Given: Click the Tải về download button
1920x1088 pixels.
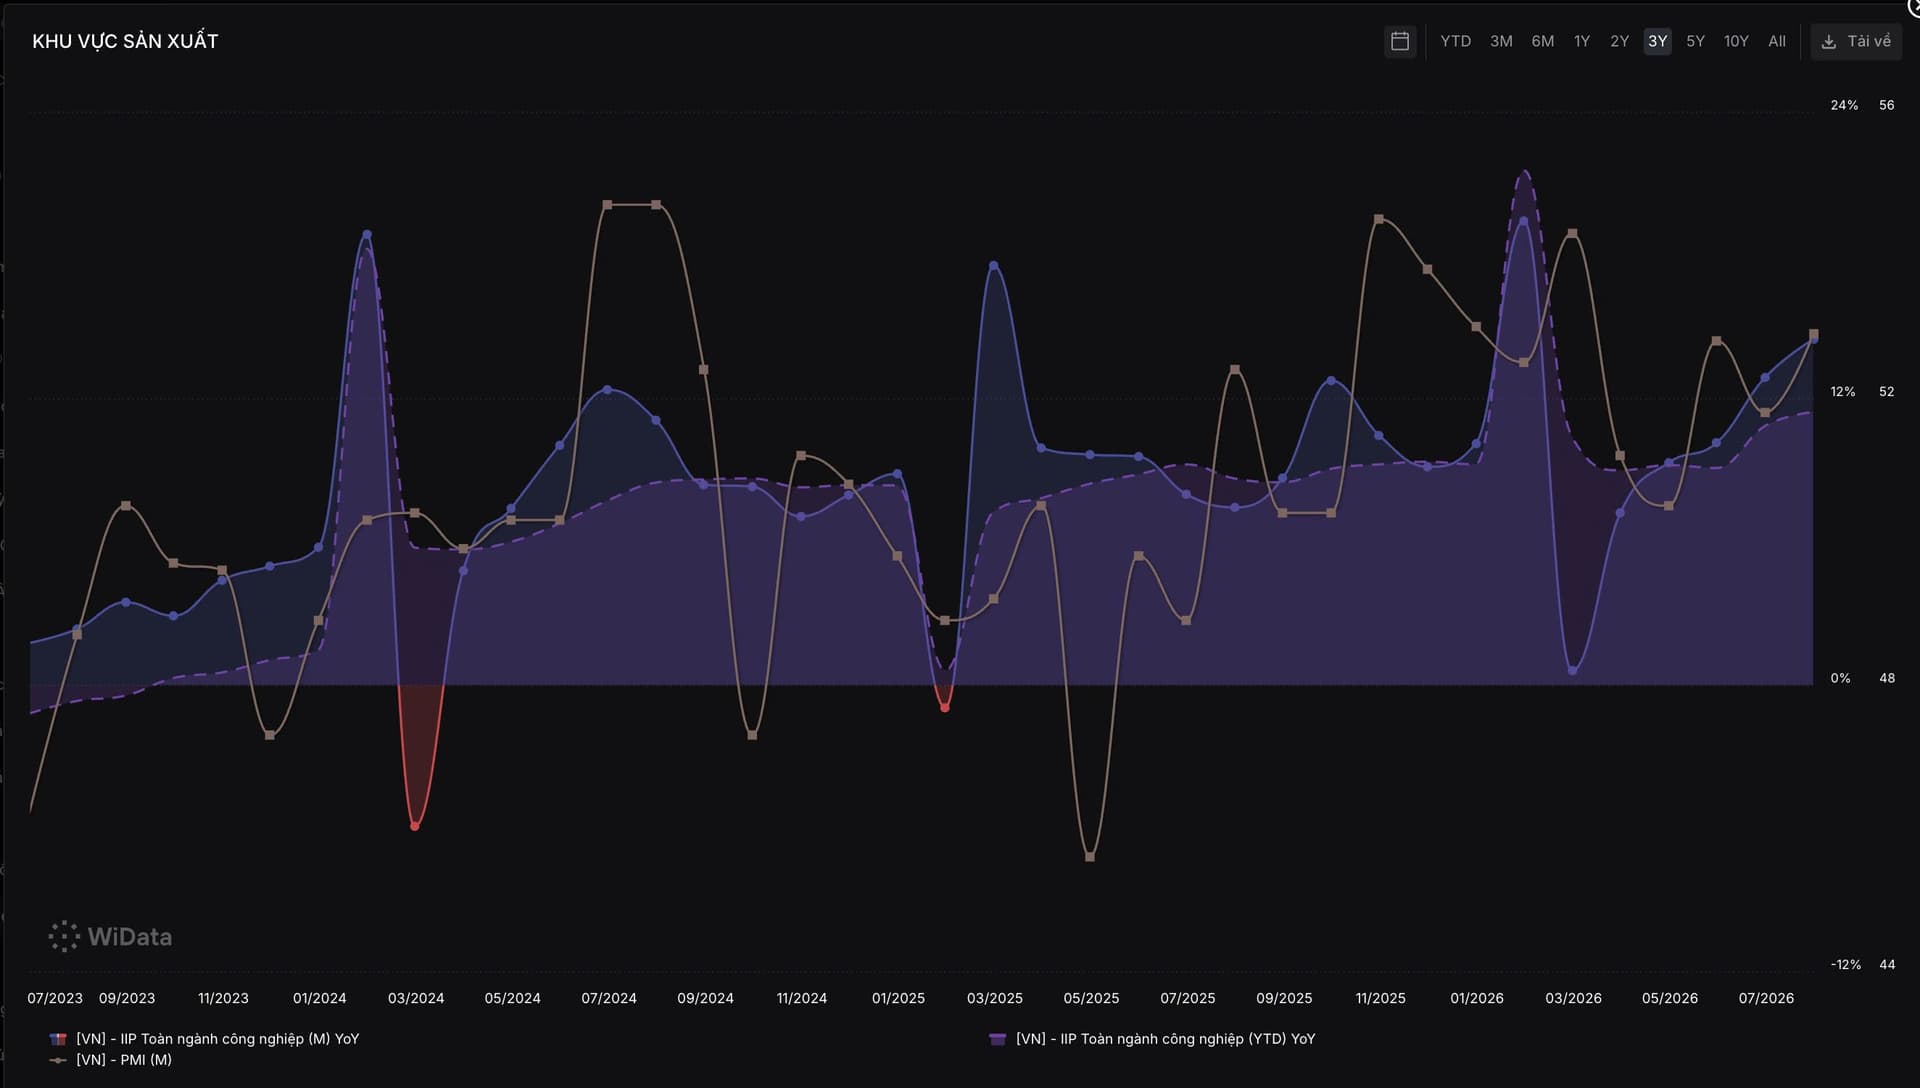Looking at the screenshot, I should (1856, 41).
